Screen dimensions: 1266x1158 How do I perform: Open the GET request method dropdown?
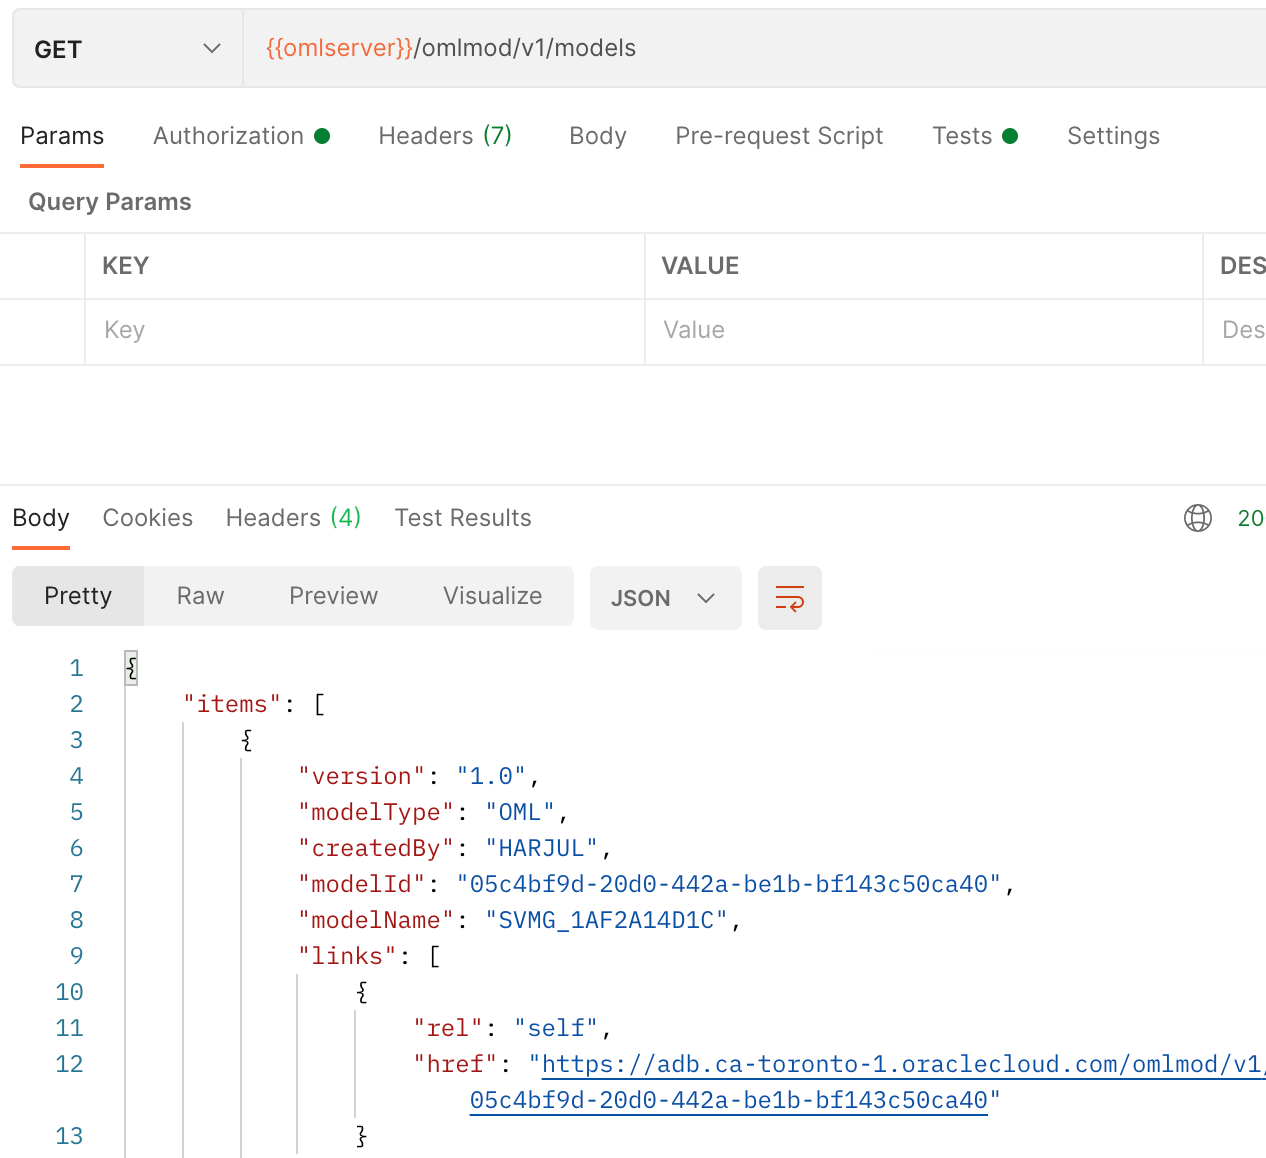pos(127,48)
